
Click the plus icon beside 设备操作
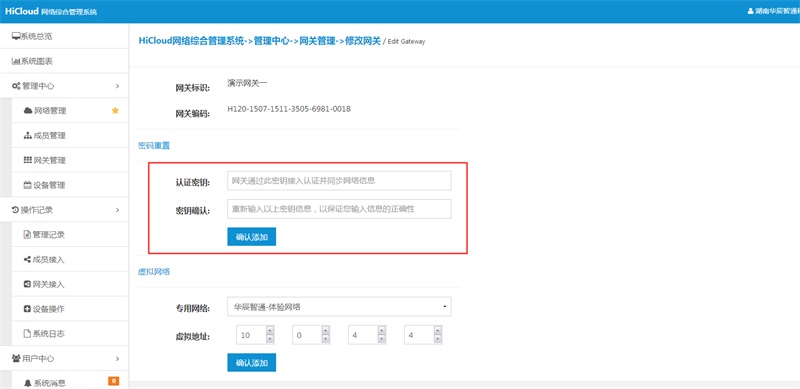pos(28,309)
